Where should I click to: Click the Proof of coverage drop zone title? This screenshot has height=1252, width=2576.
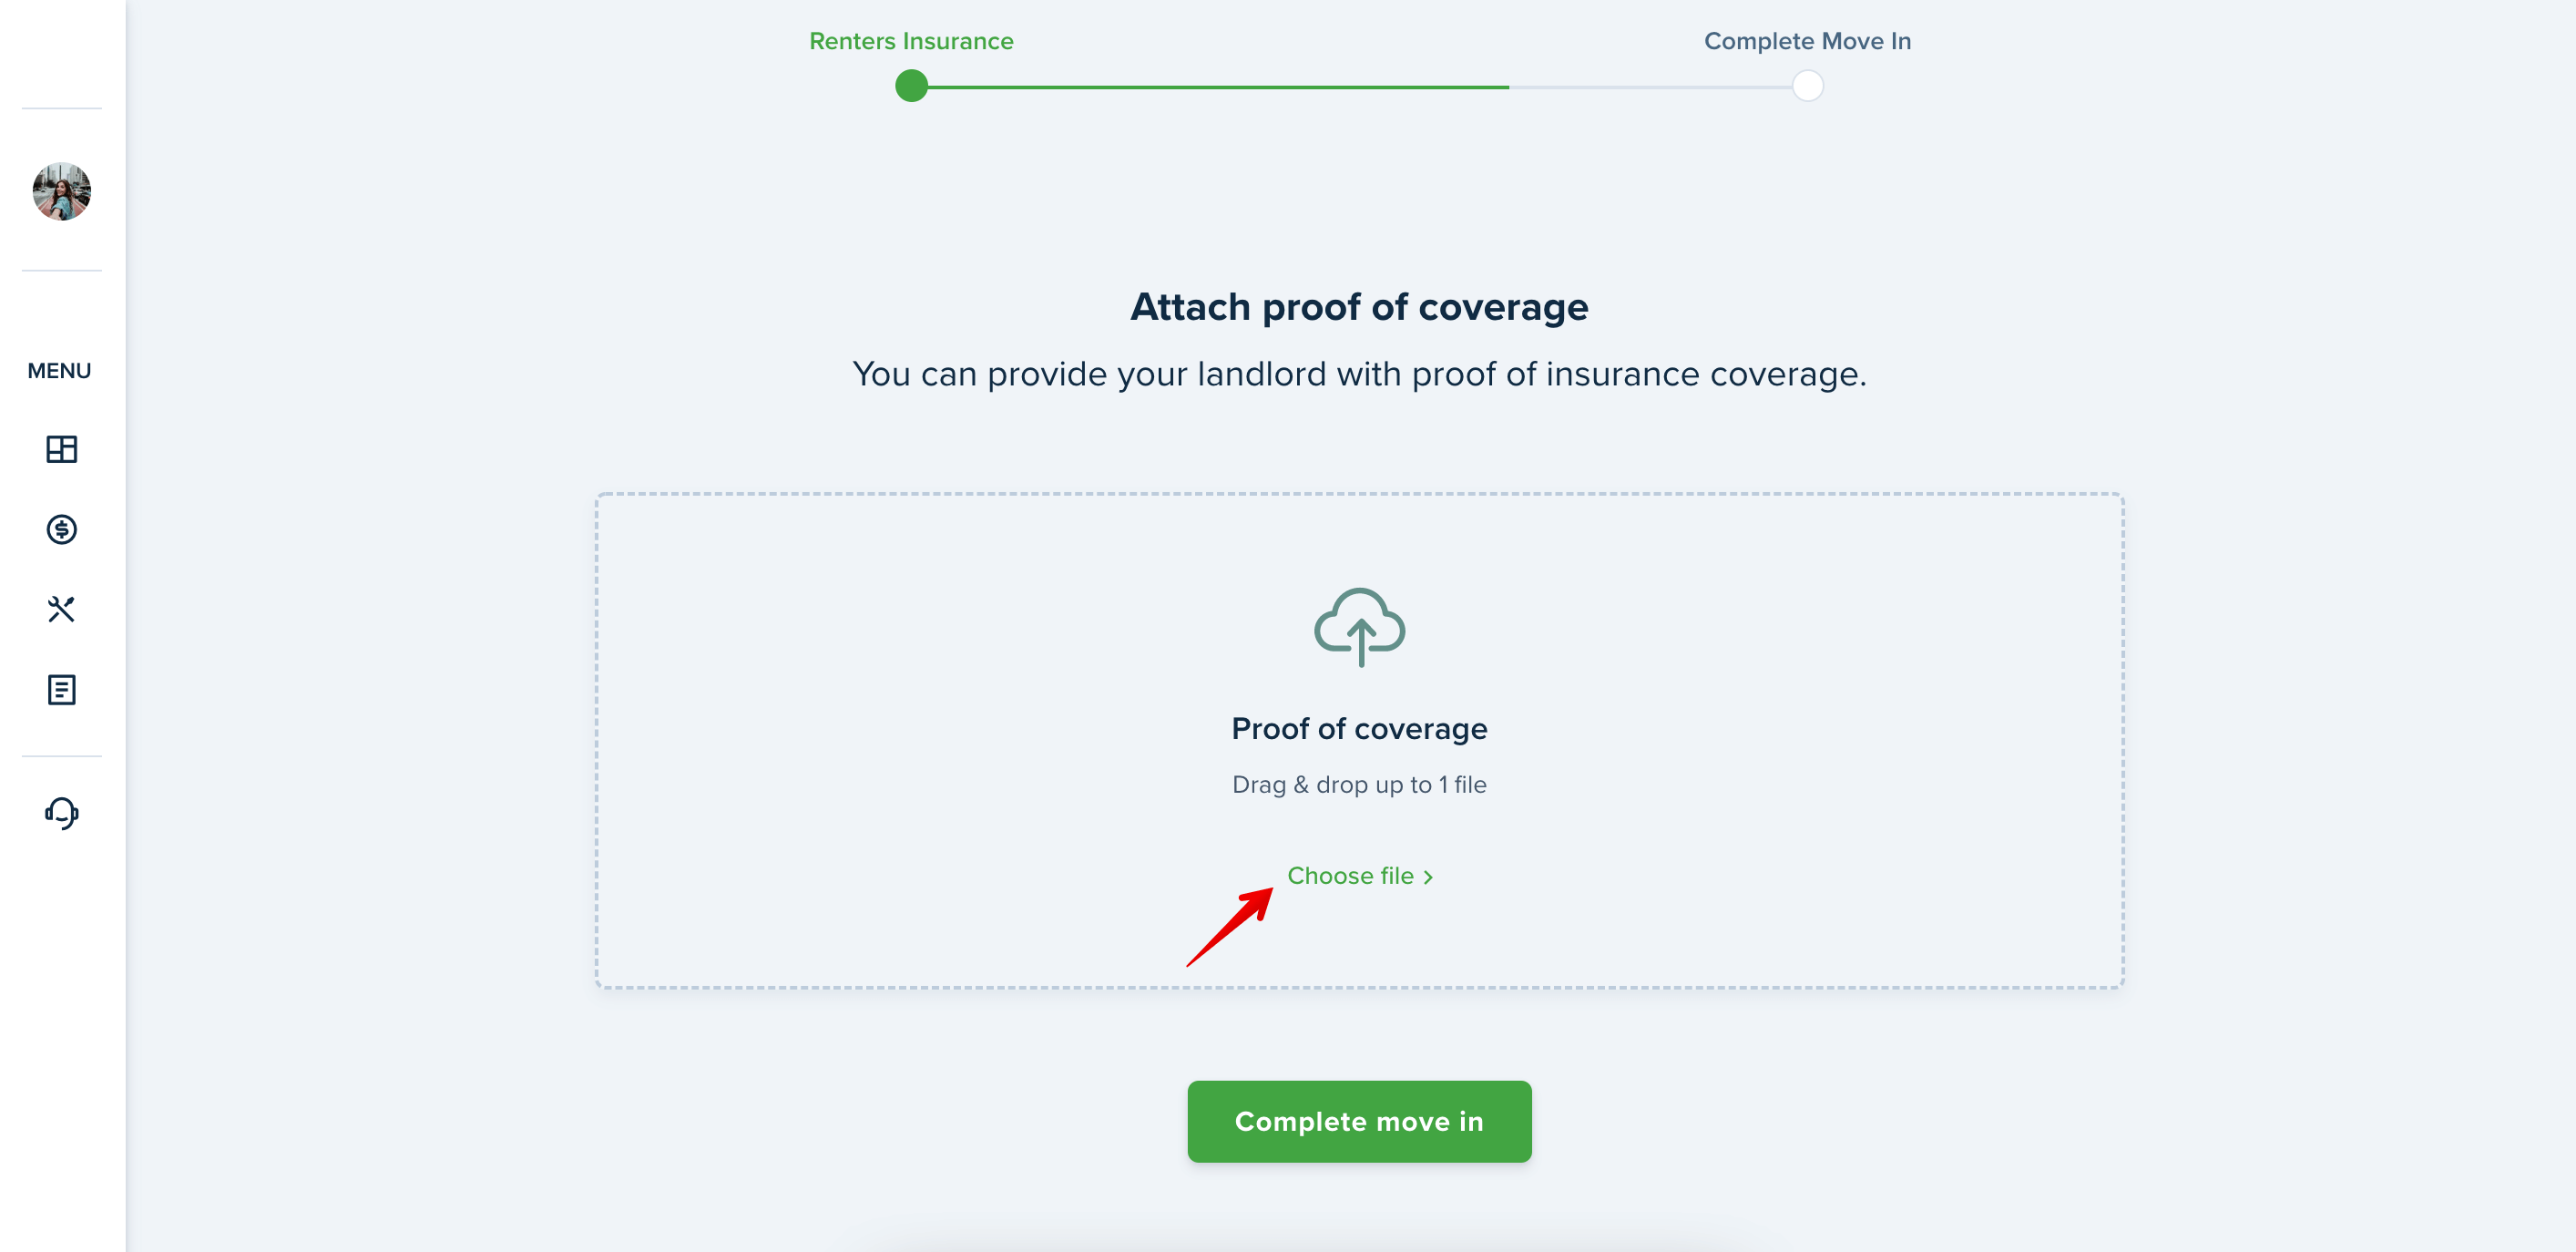(x=1359, y=728)
